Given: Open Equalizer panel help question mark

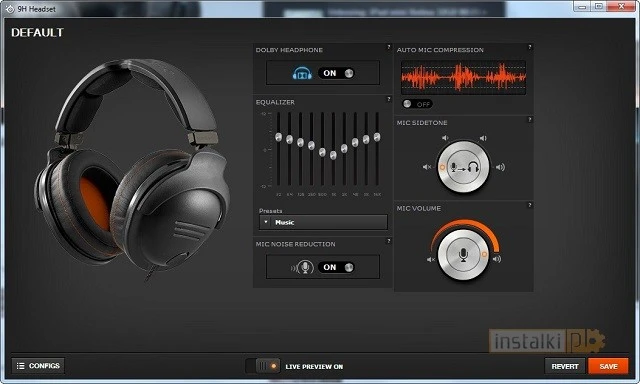Looking at the screenshot, I should point(389,99).
